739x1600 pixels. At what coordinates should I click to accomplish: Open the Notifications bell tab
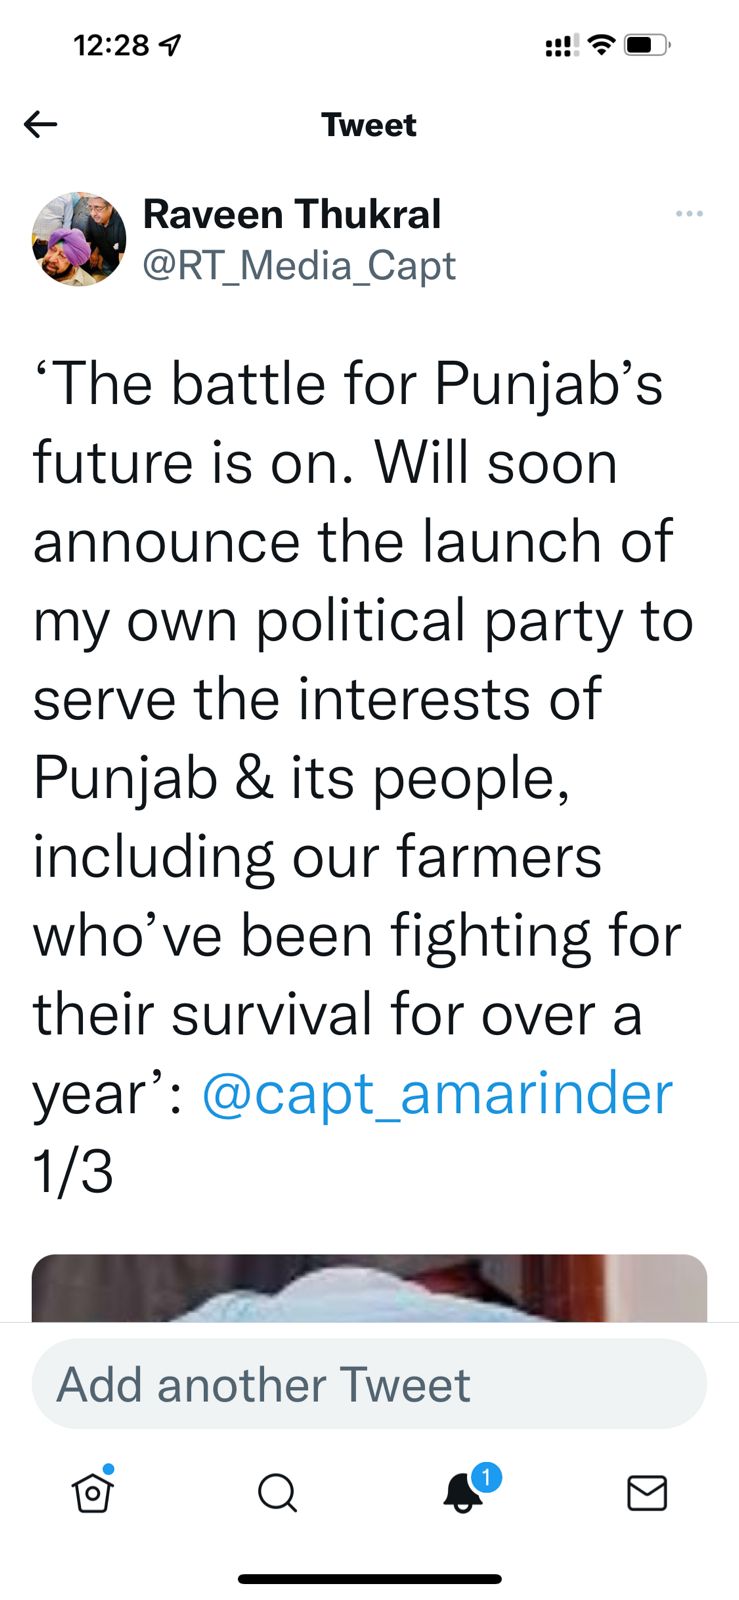[x=463, y=1492]
